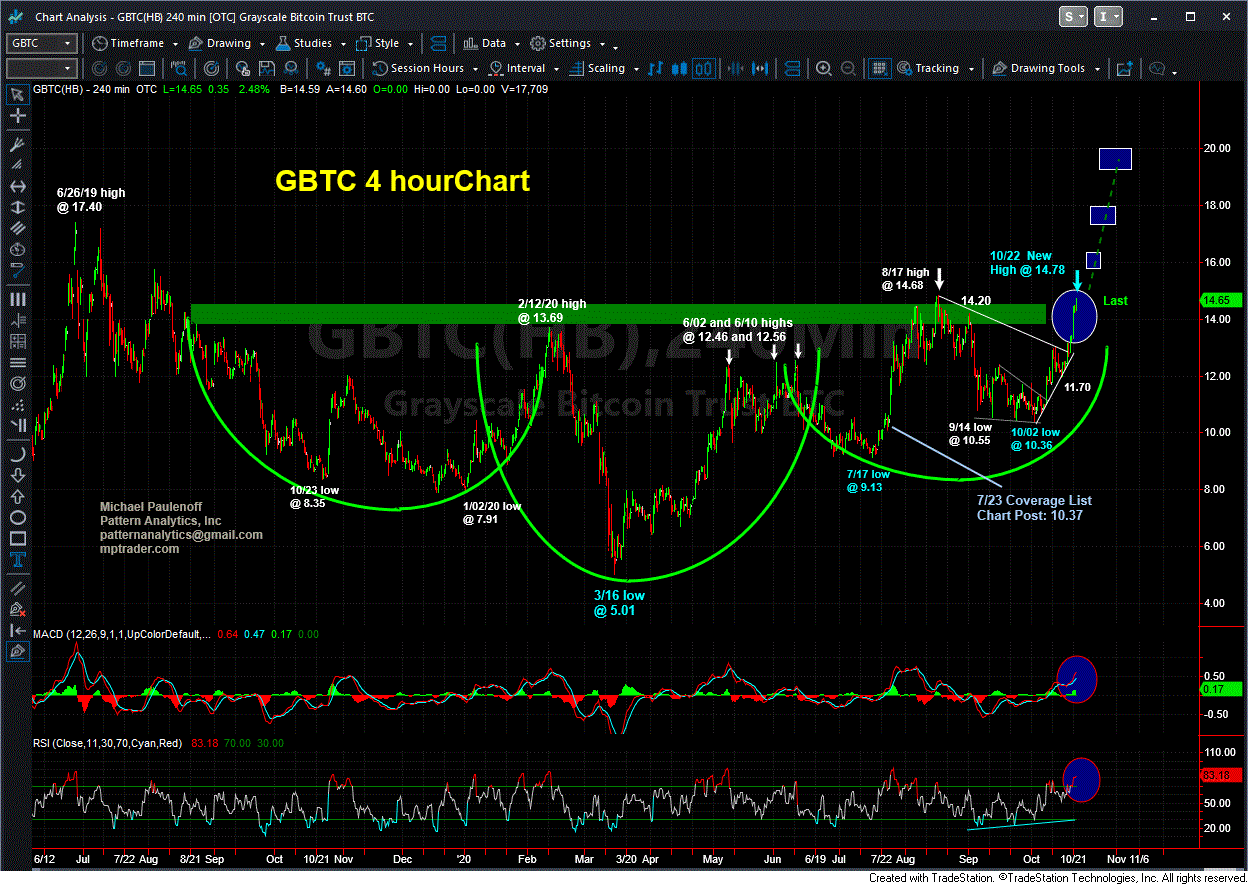Expand the Style dropdown arrow
Screen dimensions: 1248x884
(410, 45)
